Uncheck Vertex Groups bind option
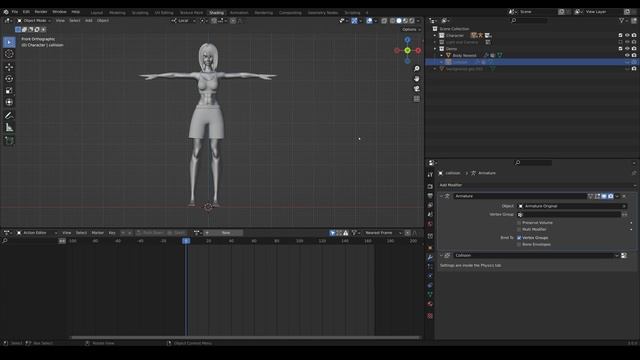The width and height of the screenshot is (640, 360). click(x=519, y=238)
